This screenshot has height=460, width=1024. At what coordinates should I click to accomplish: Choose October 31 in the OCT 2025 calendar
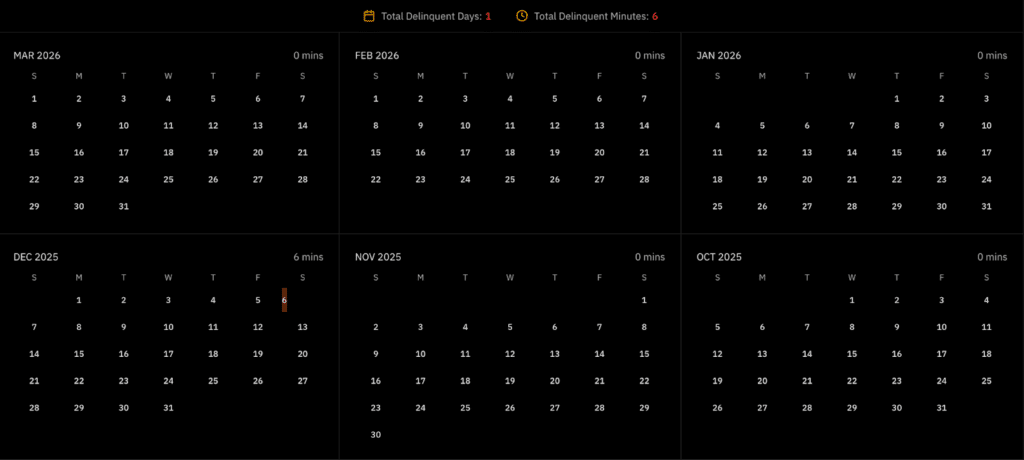941,408
